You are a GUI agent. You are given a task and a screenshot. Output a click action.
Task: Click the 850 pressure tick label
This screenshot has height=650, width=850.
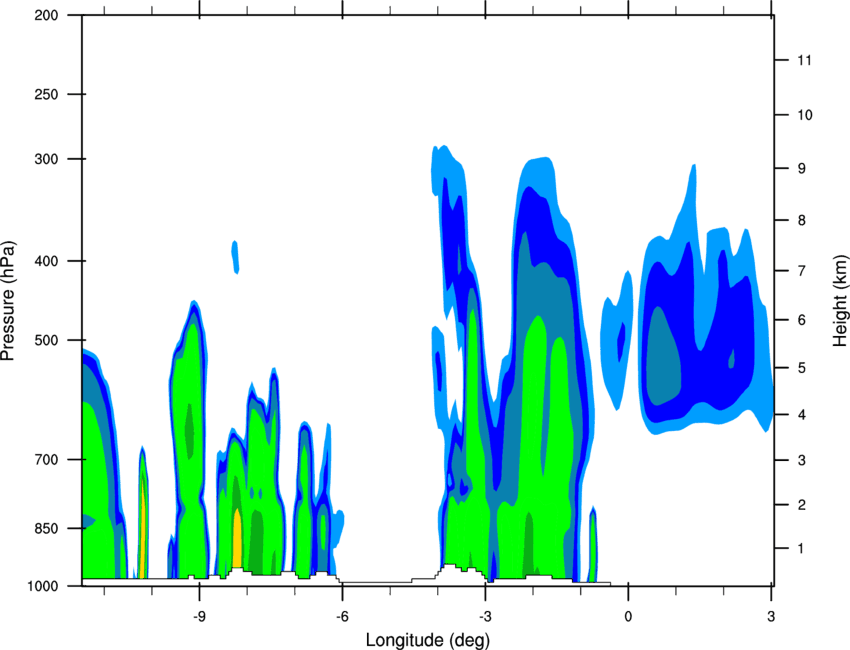(46, 528)
